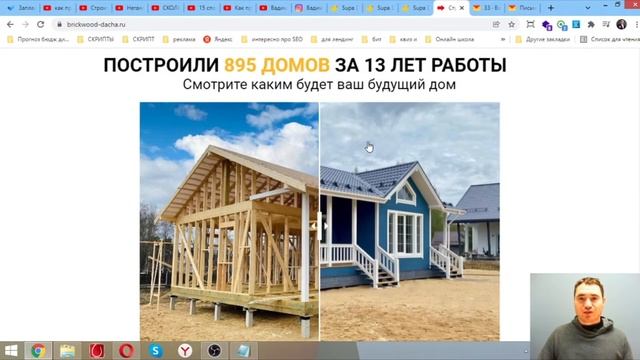Viewport: 640px width, 360px height.
Task: Click the brickwood-dacha.ru address bar
Action: [269, 24]
